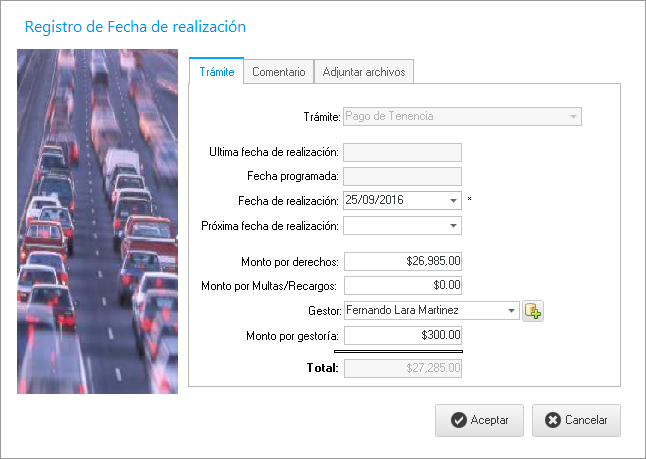This screenshot has width=646, height=459.
Task: Click the add new gestor icon
Action: pos(534,311)
